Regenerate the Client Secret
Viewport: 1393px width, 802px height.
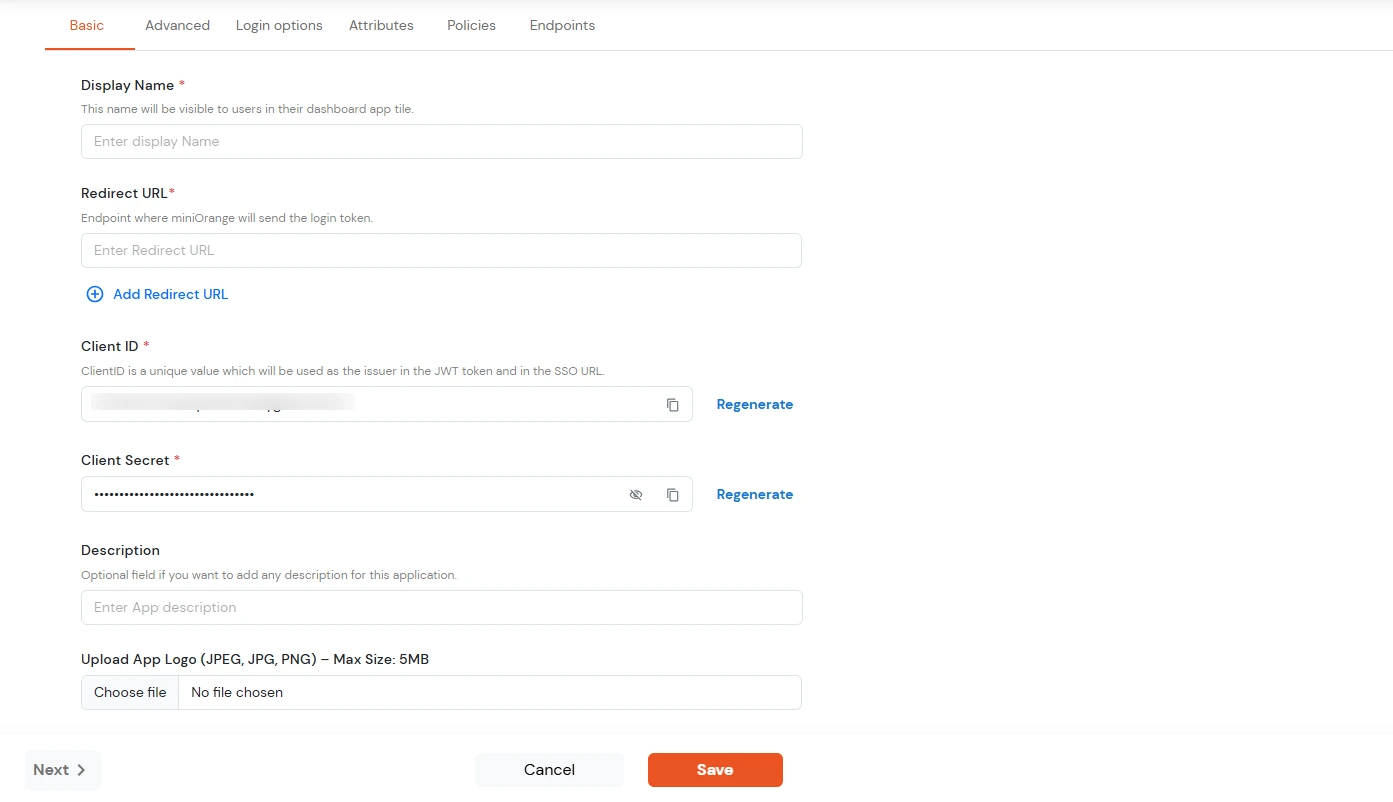[755, 494]
